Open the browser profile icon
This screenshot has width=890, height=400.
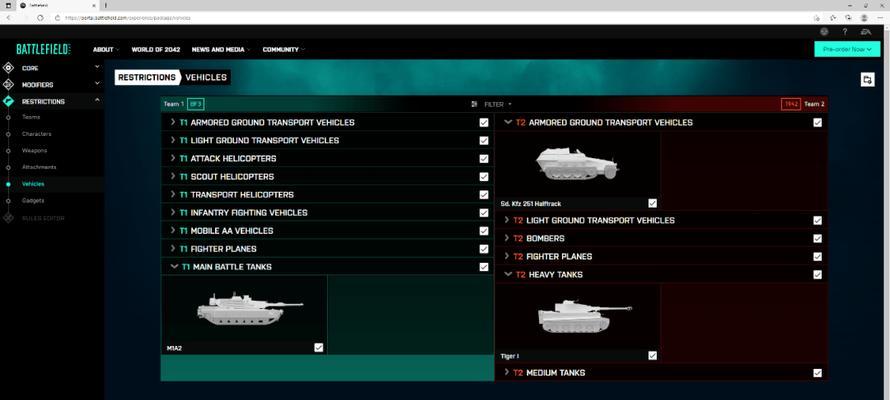(x=864, y=18)
